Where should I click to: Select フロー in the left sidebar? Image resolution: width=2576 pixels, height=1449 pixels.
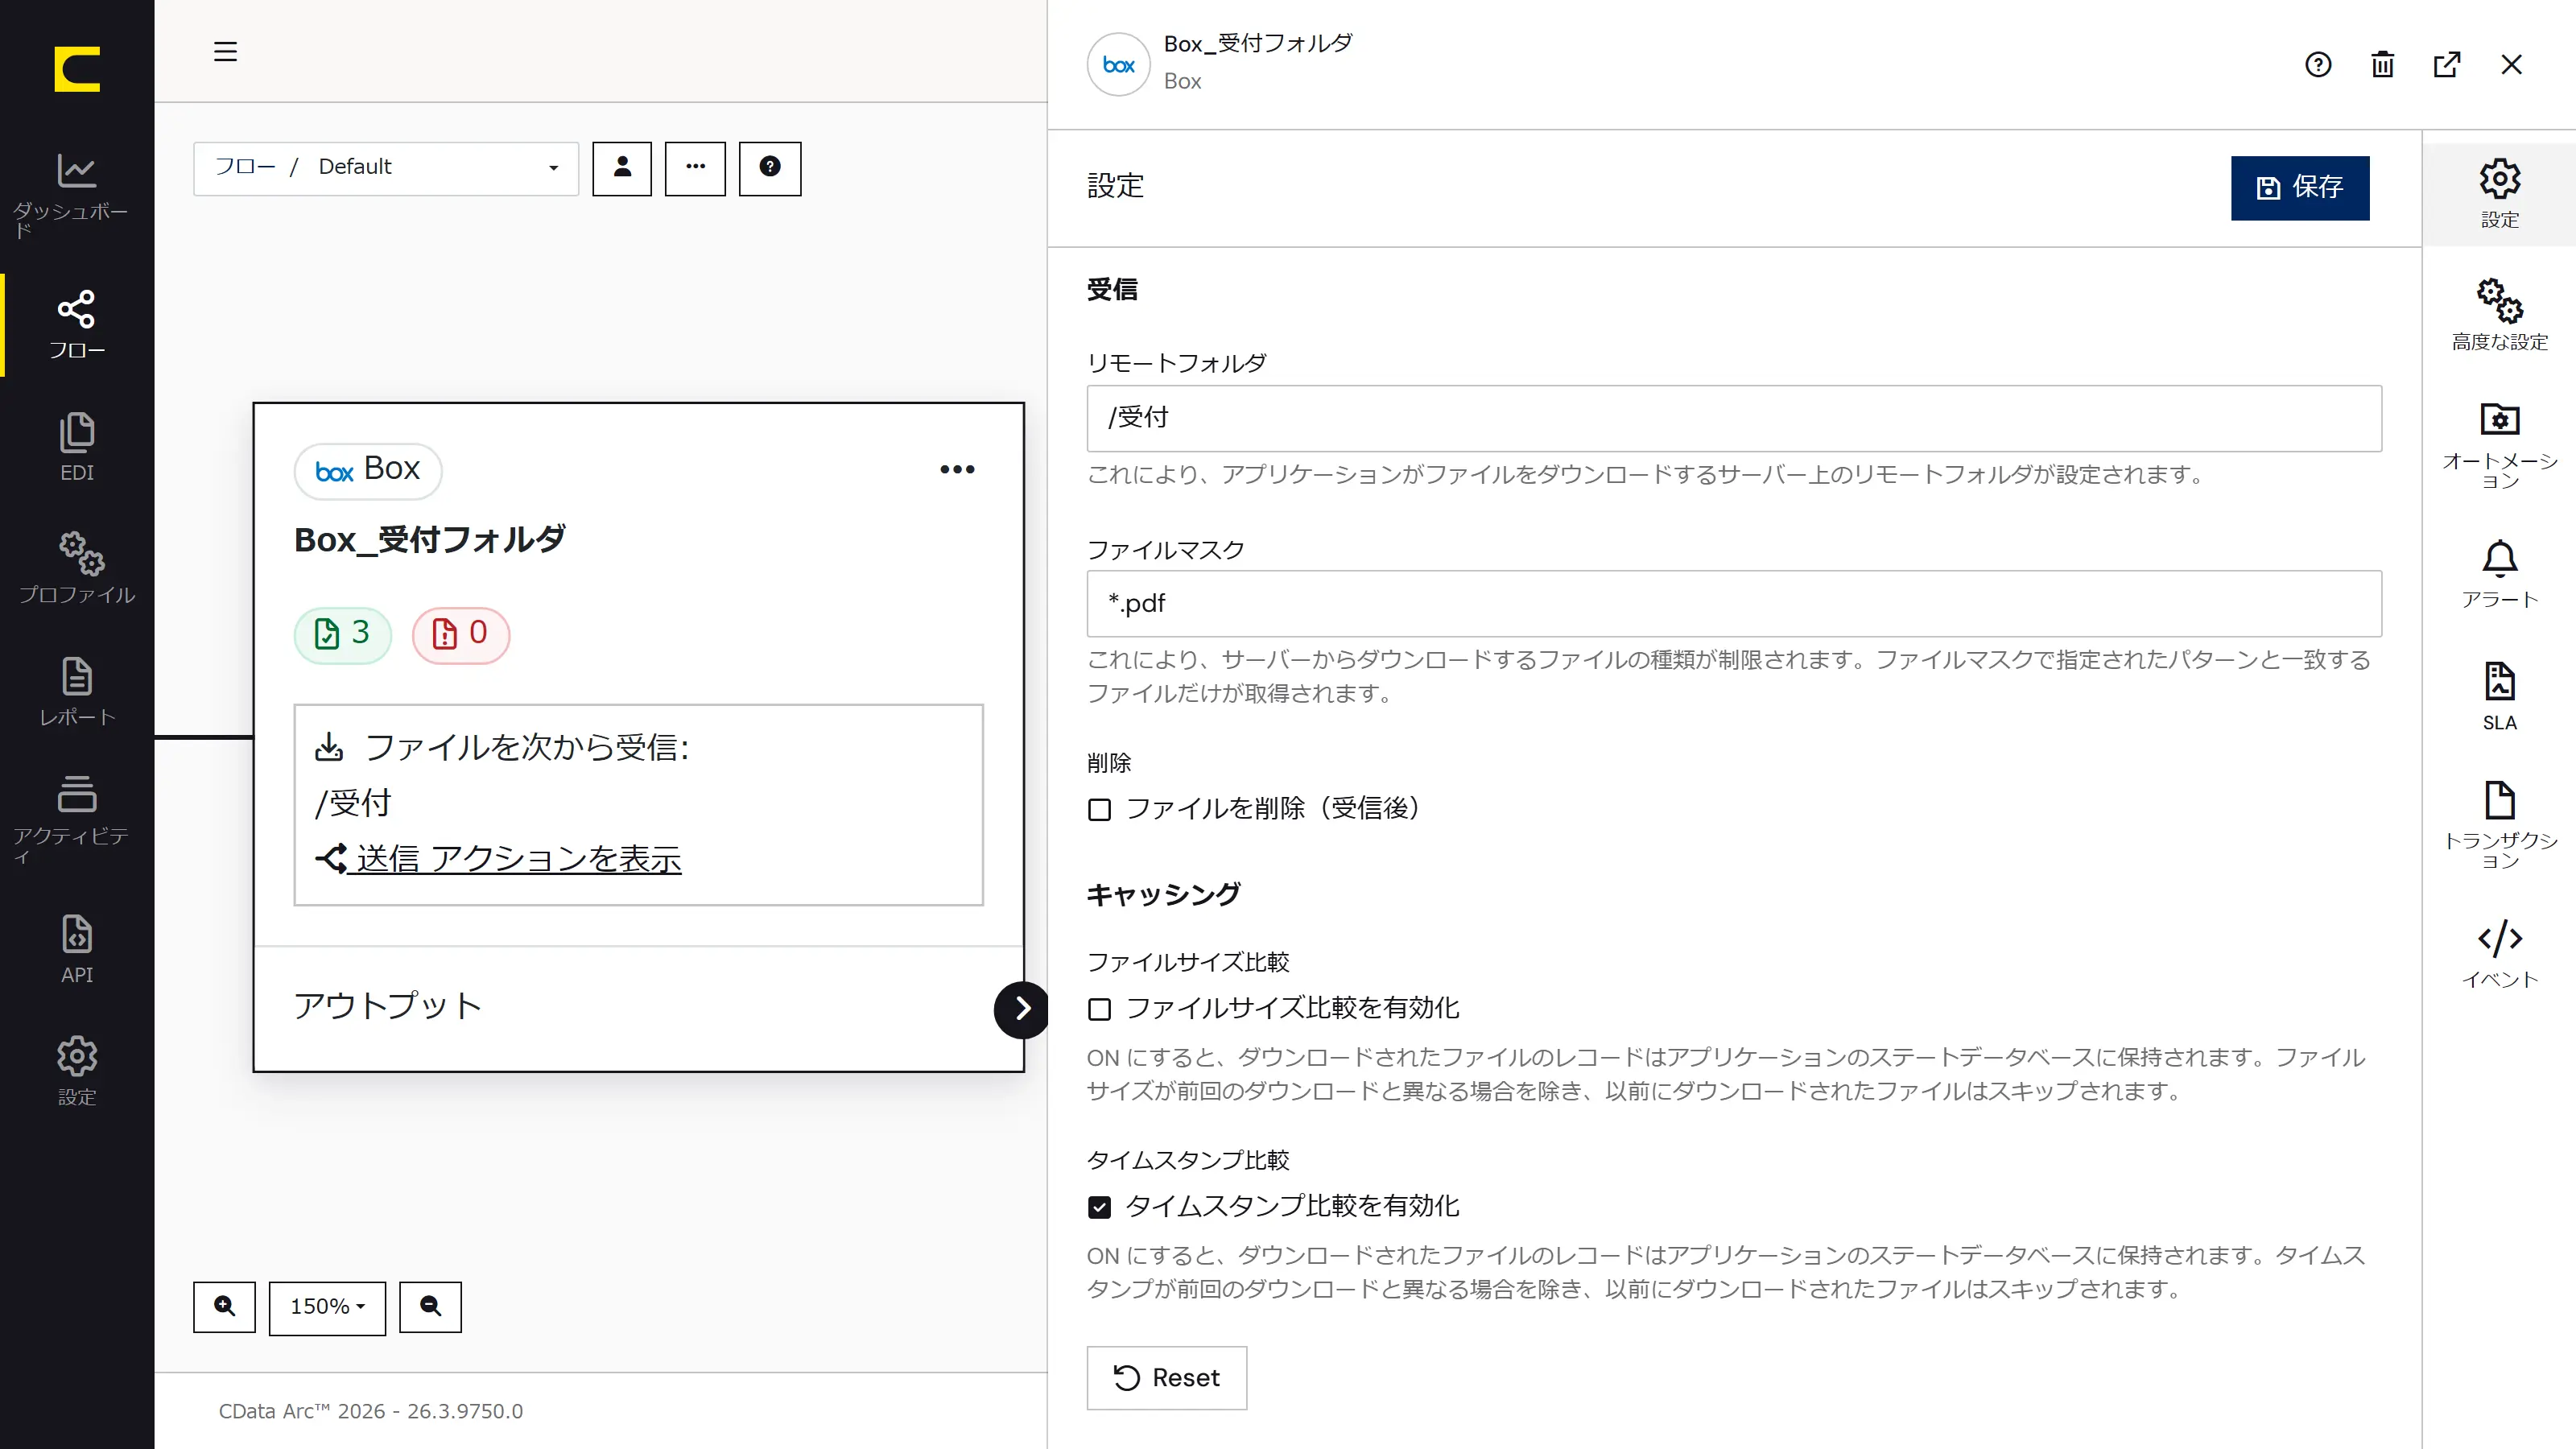(77, 325)
